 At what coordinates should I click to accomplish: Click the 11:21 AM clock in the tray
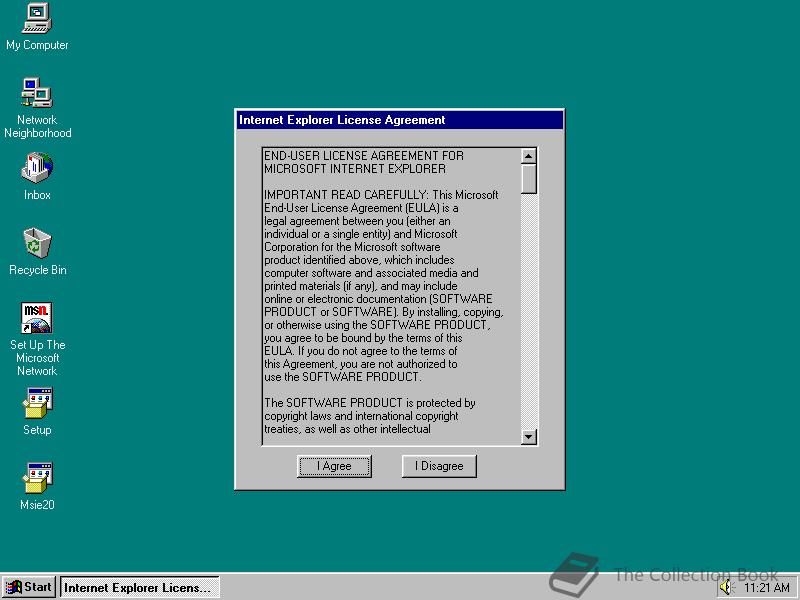pyautogui.click(x=766, y=588)
